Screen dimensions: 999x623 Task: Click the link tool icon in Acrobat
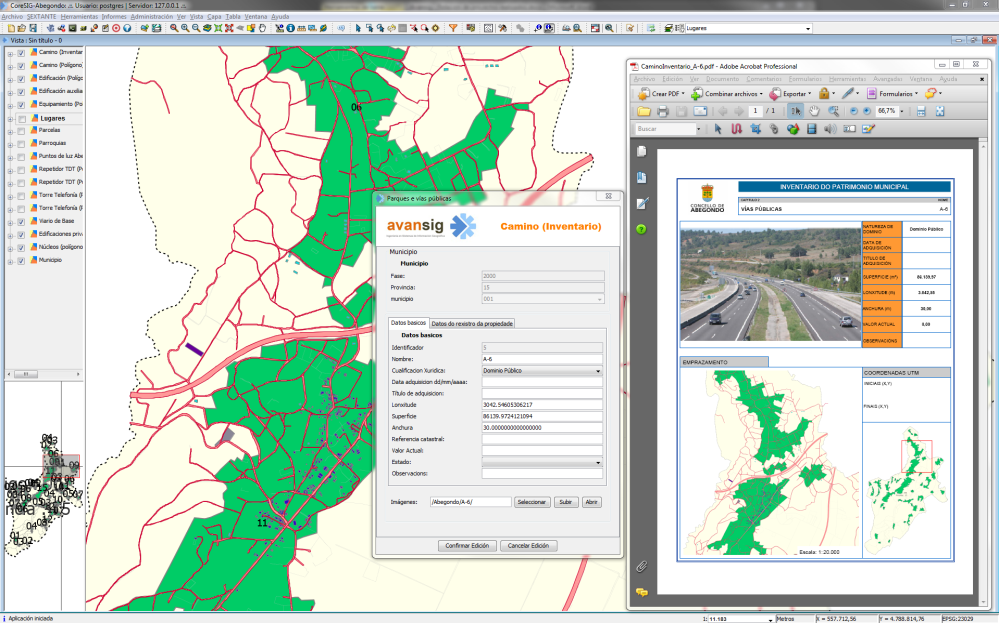[x=774, y=129]
